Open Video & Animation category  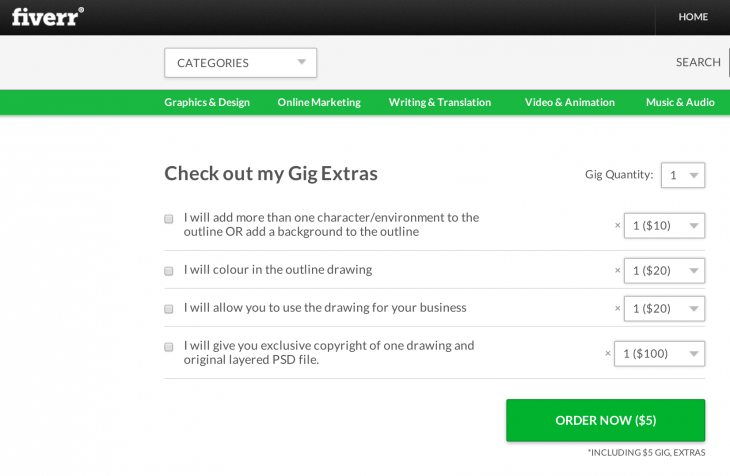point(570,102)
